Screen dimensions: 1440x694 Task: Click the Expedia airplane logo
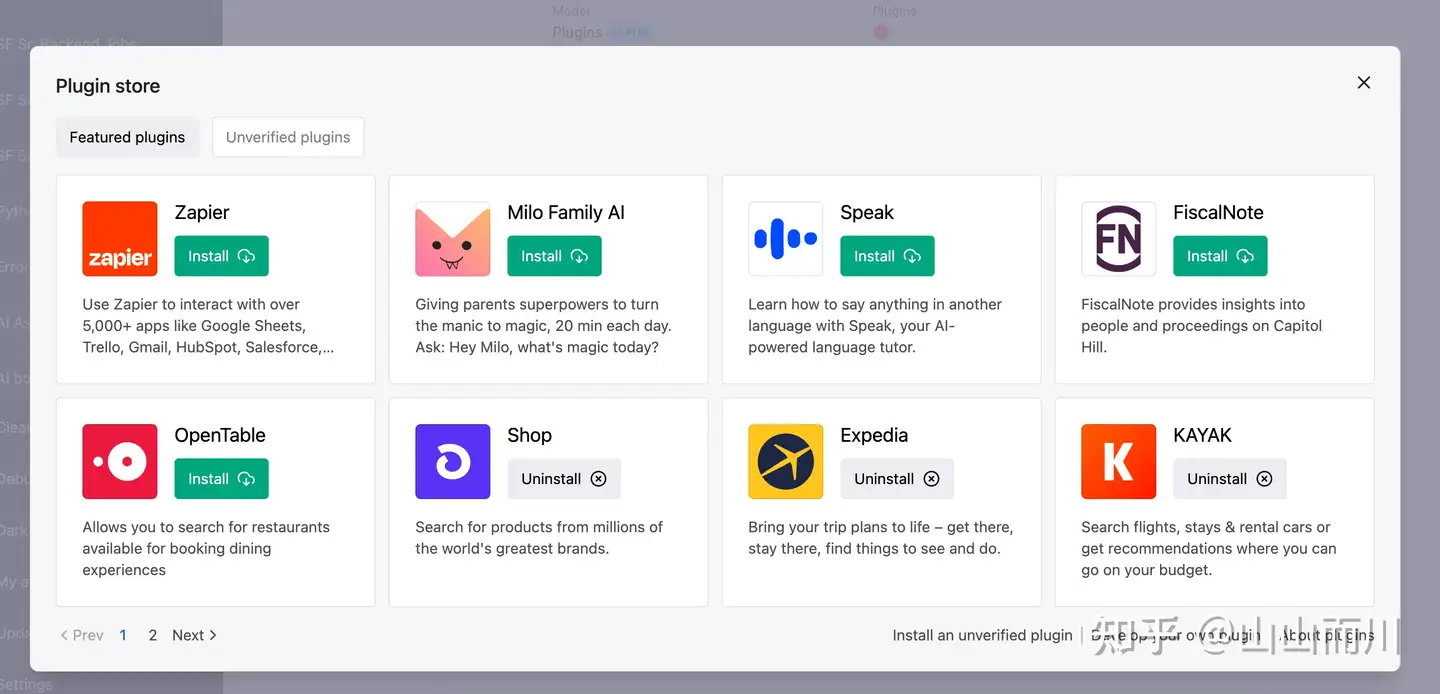786,462
